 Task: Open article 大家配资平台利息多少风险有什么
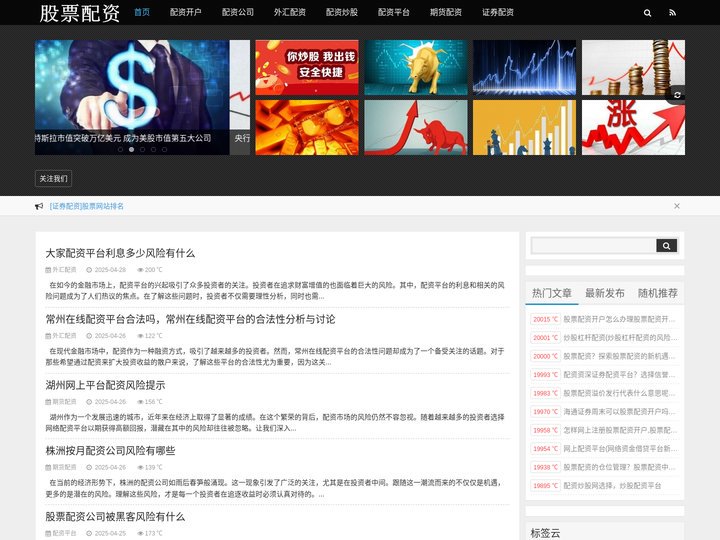pos(120,253)
